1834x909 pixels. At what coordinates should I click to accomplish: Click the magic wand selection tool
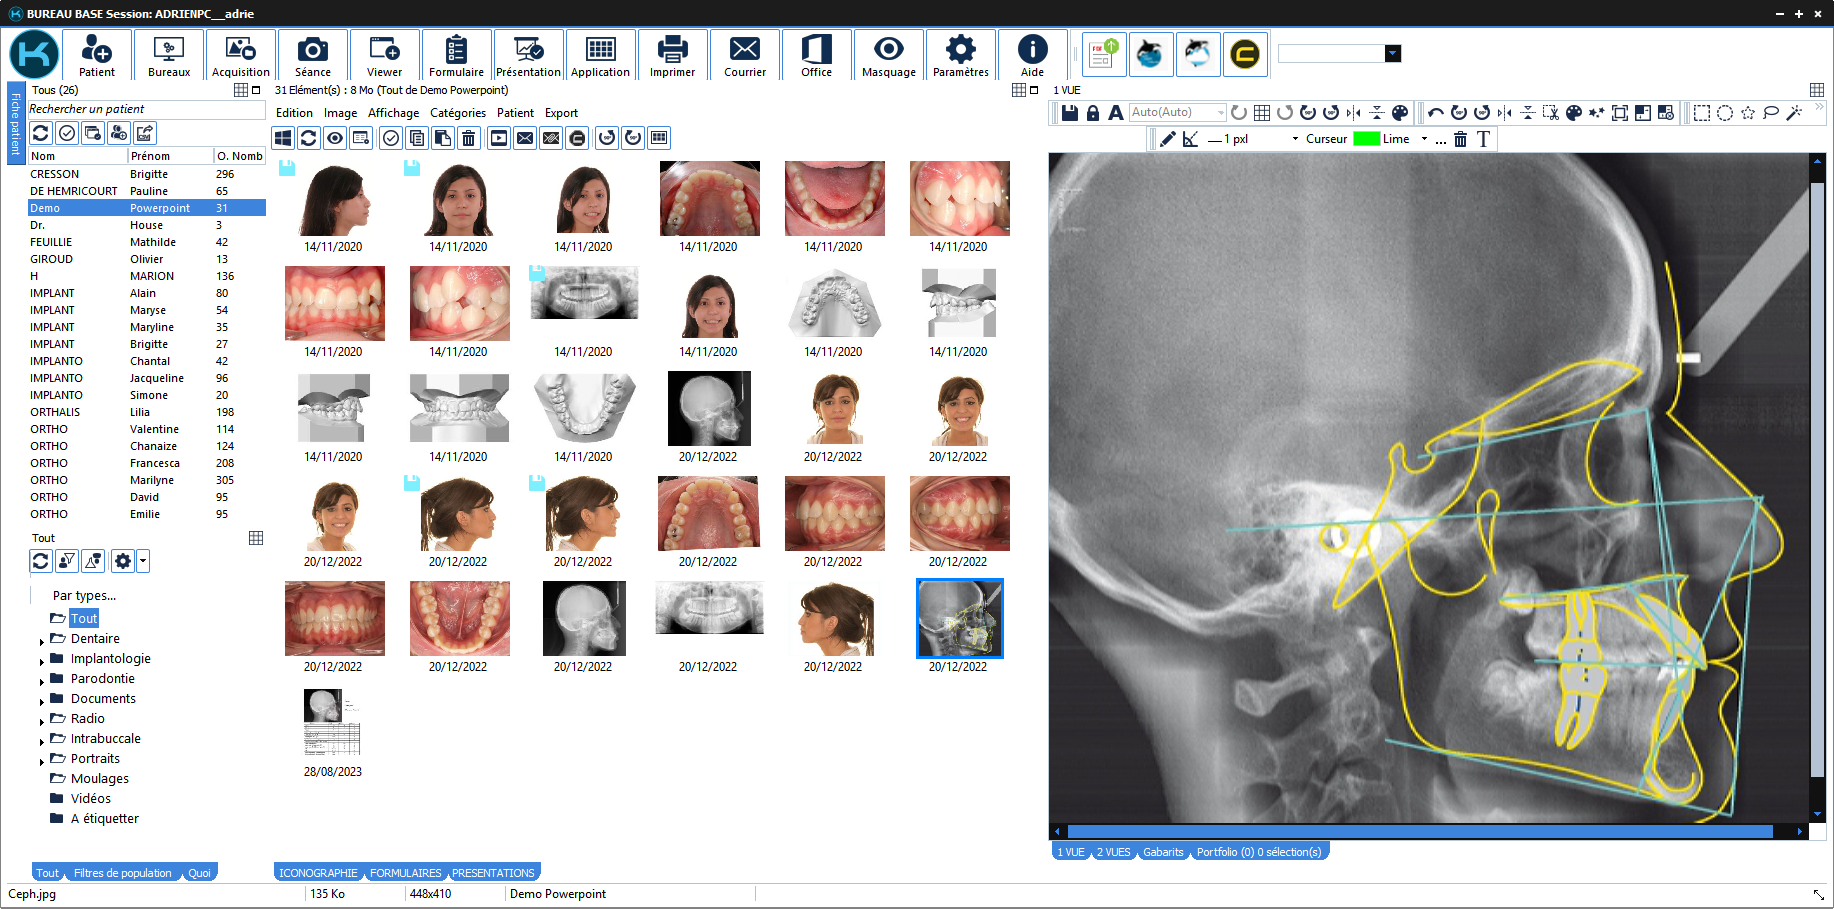coord(1794,113)
